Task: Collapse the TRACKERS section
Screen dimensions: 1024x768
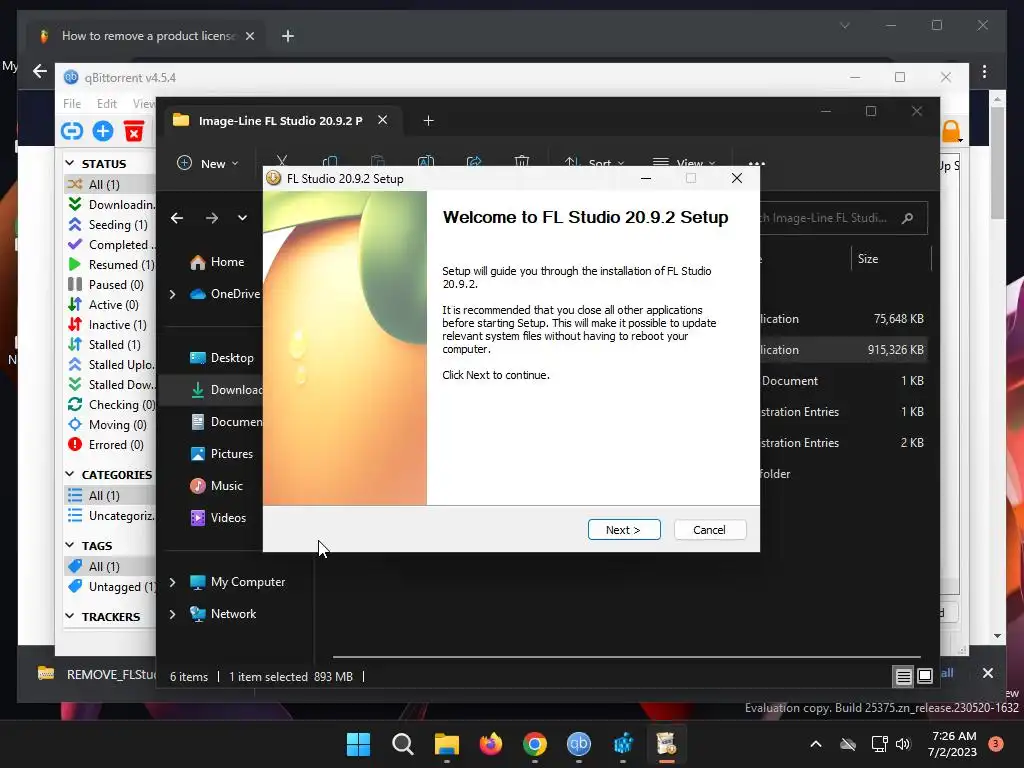Action: coord(71,616)
